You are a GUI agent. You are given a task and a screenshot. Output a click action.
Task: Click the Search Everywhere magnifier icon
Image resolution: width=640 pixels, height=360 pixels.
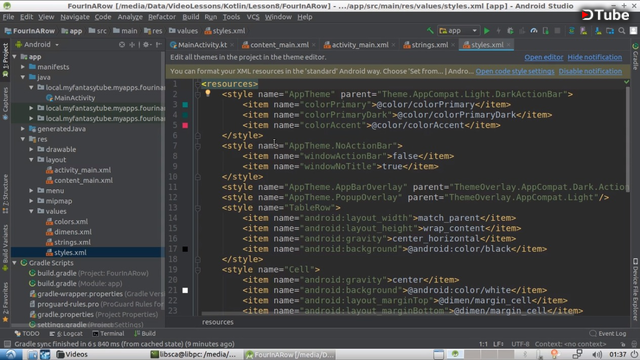click(622, 31)
